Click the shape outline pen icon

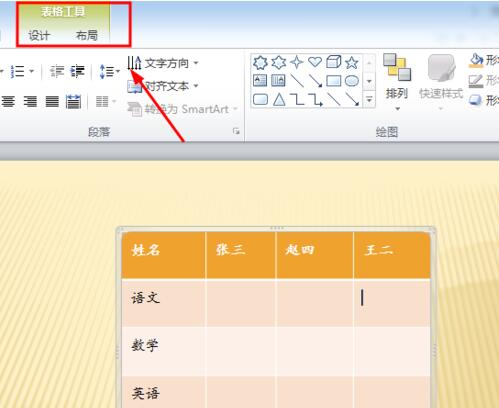click(x=476, y=81)
